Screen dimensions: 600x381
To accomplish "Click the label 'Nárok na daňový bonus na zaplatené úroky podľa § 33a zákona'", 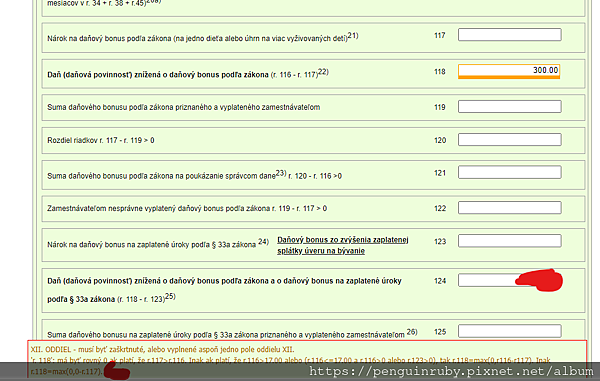I will click(152, 245).
